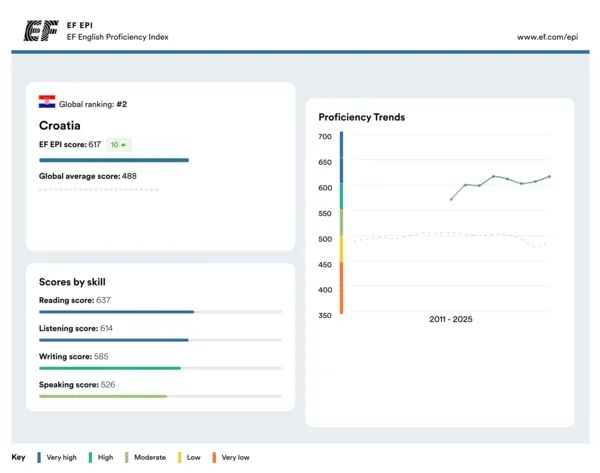Click the EF EPI score progress bar

coord(114,160)
